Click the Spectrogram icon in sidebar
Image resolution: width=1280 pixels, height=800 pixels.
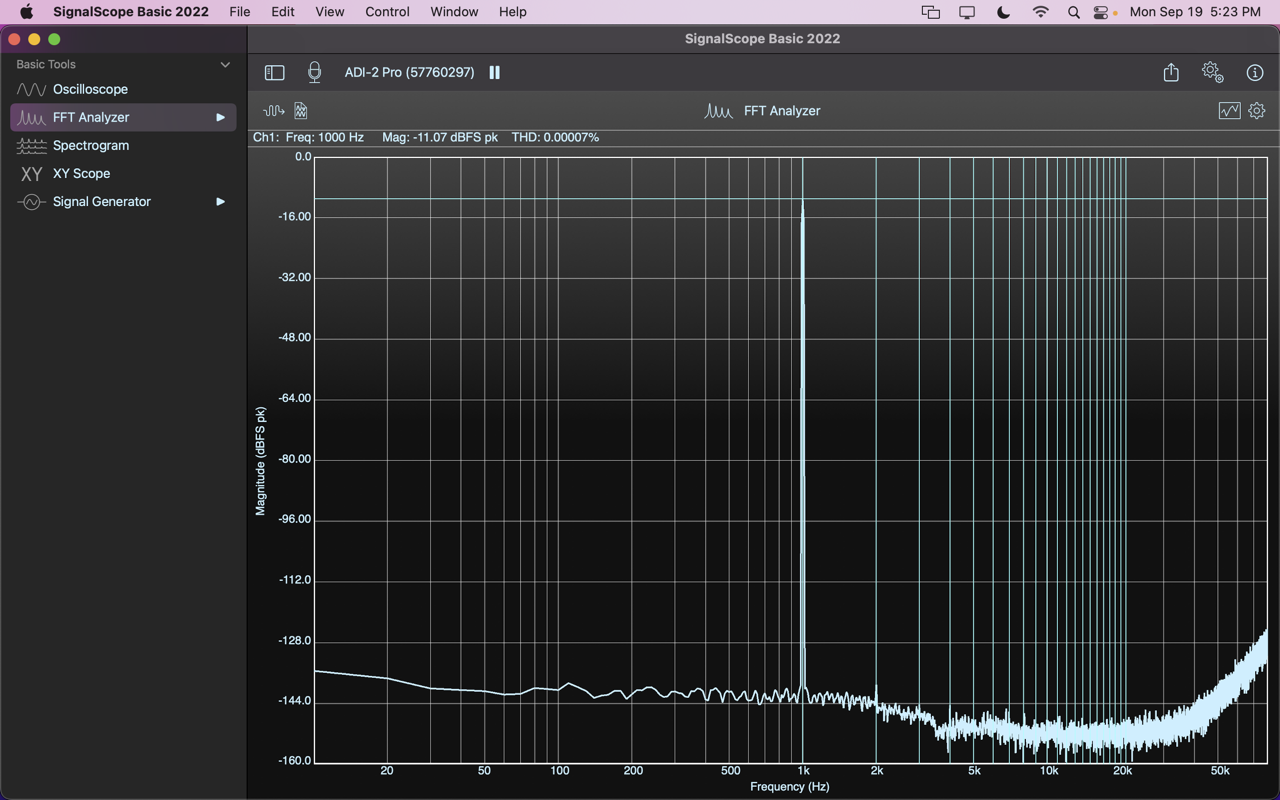tap(31, 146)
